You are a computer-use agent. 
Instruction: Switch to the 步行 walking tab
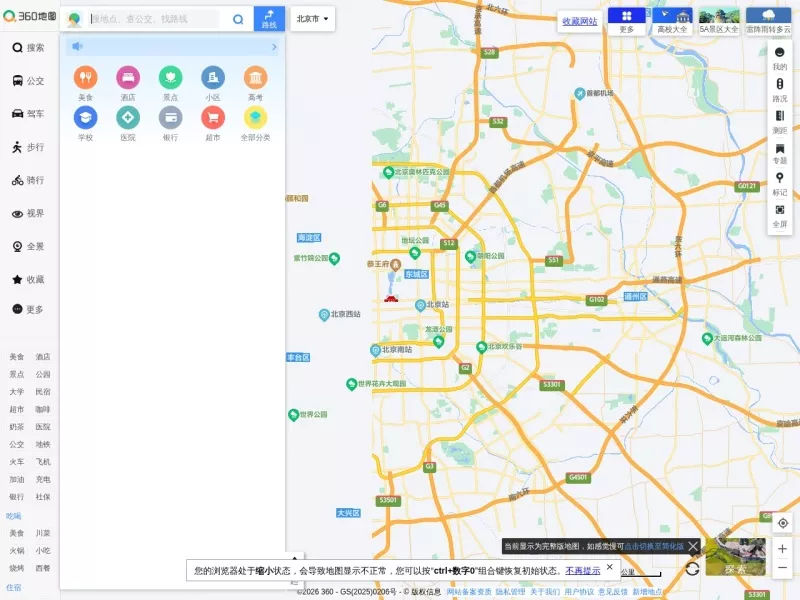pos(28,147)
